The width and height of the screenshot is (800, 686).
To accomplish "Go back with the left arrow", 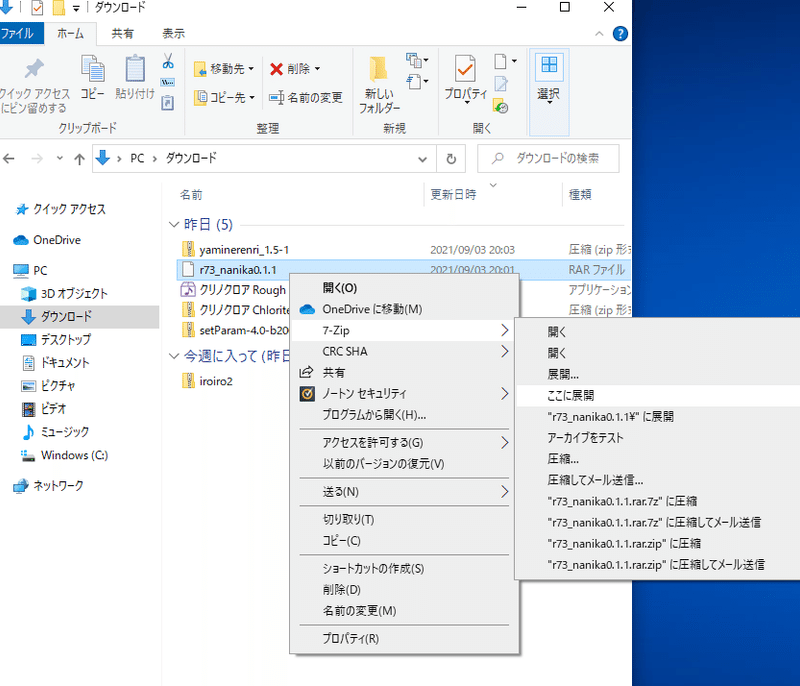I will (9, 159).
